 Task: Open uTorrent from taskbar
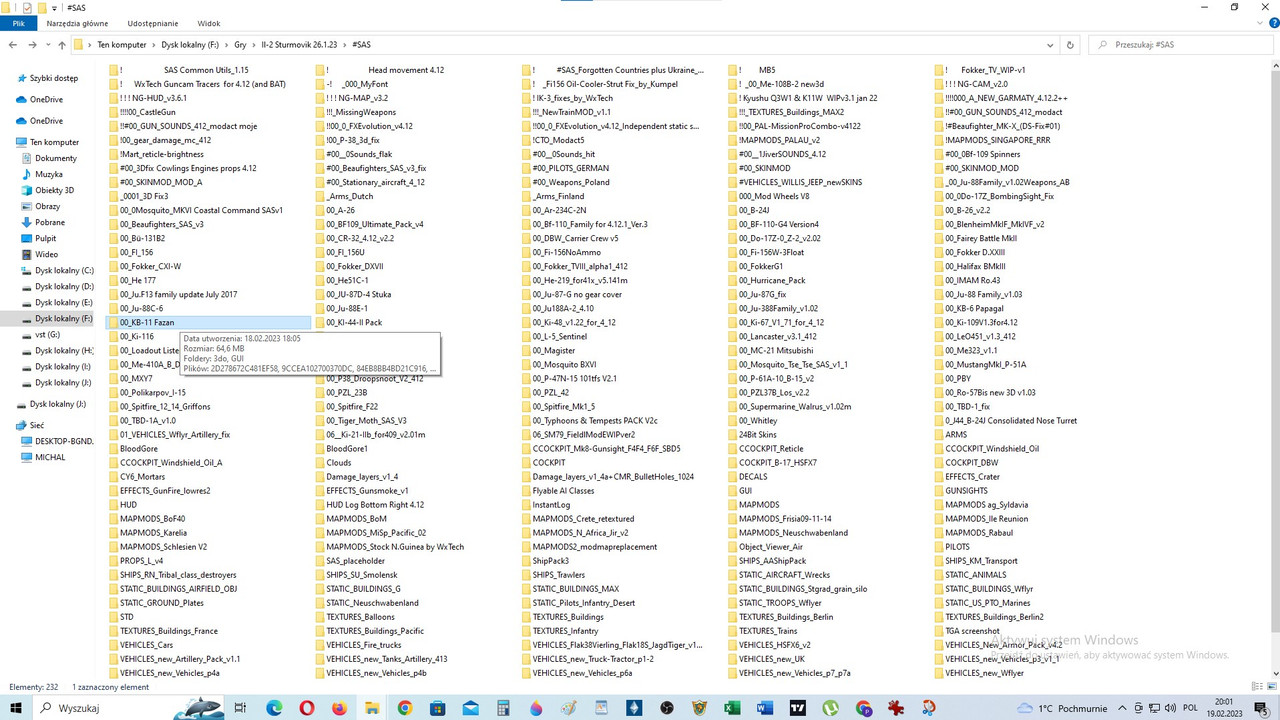[830, 707]
